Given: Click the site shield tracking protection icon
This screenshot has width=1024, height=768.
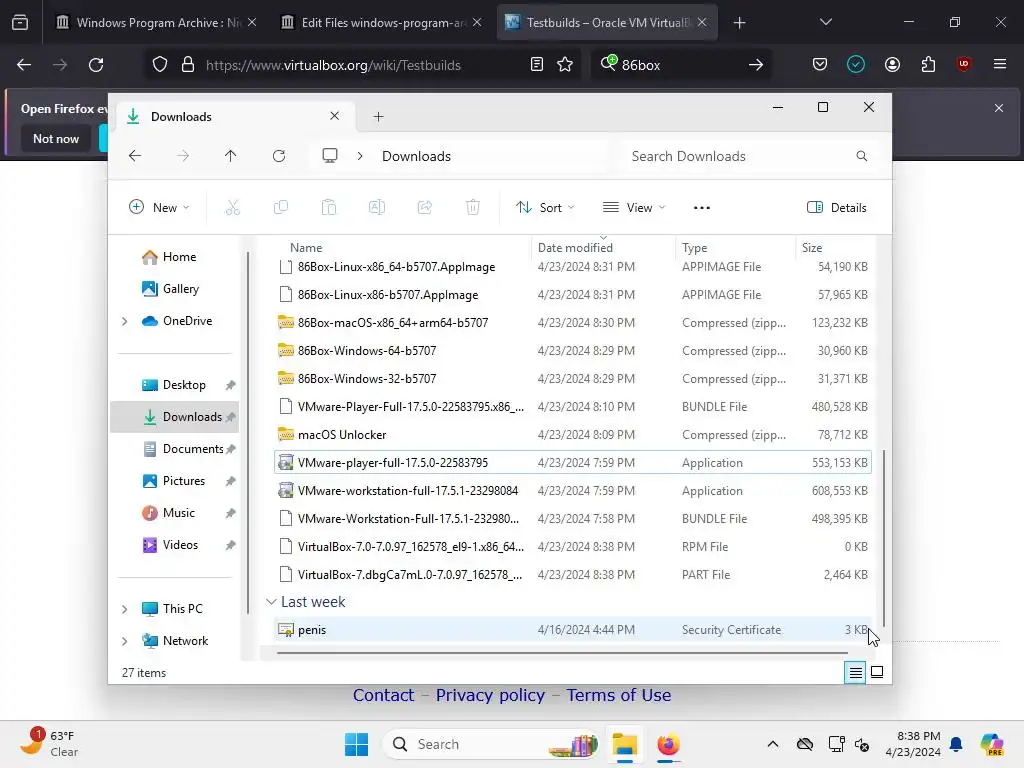Looking at the screenshot, I should (160, 65).
